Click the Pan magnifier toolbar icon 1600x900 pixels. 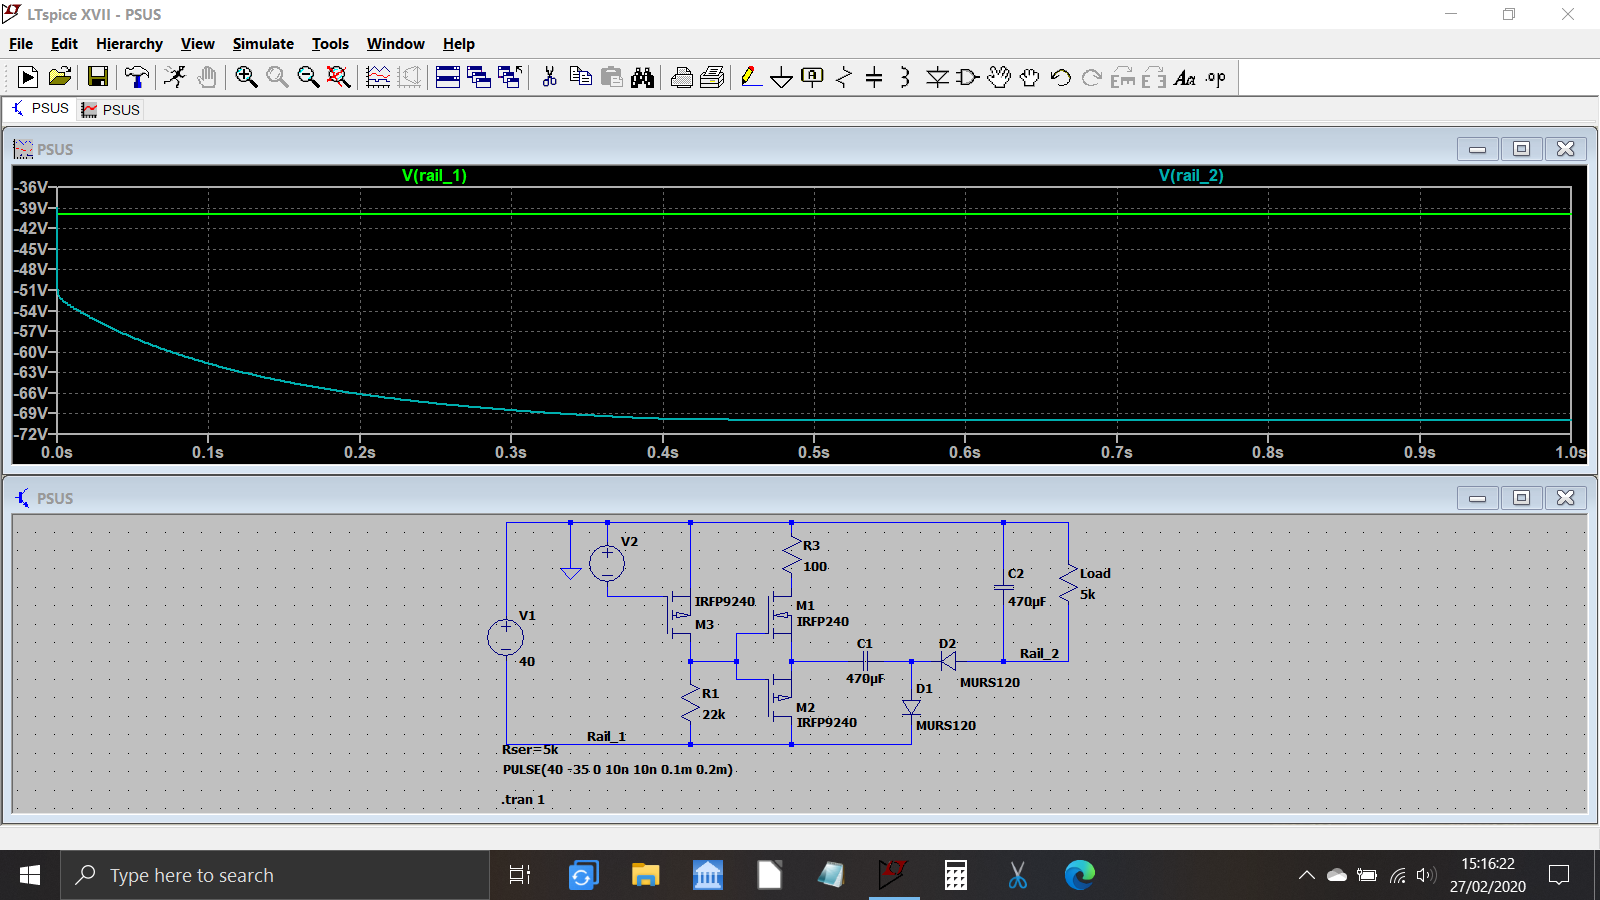click(277, 77)
